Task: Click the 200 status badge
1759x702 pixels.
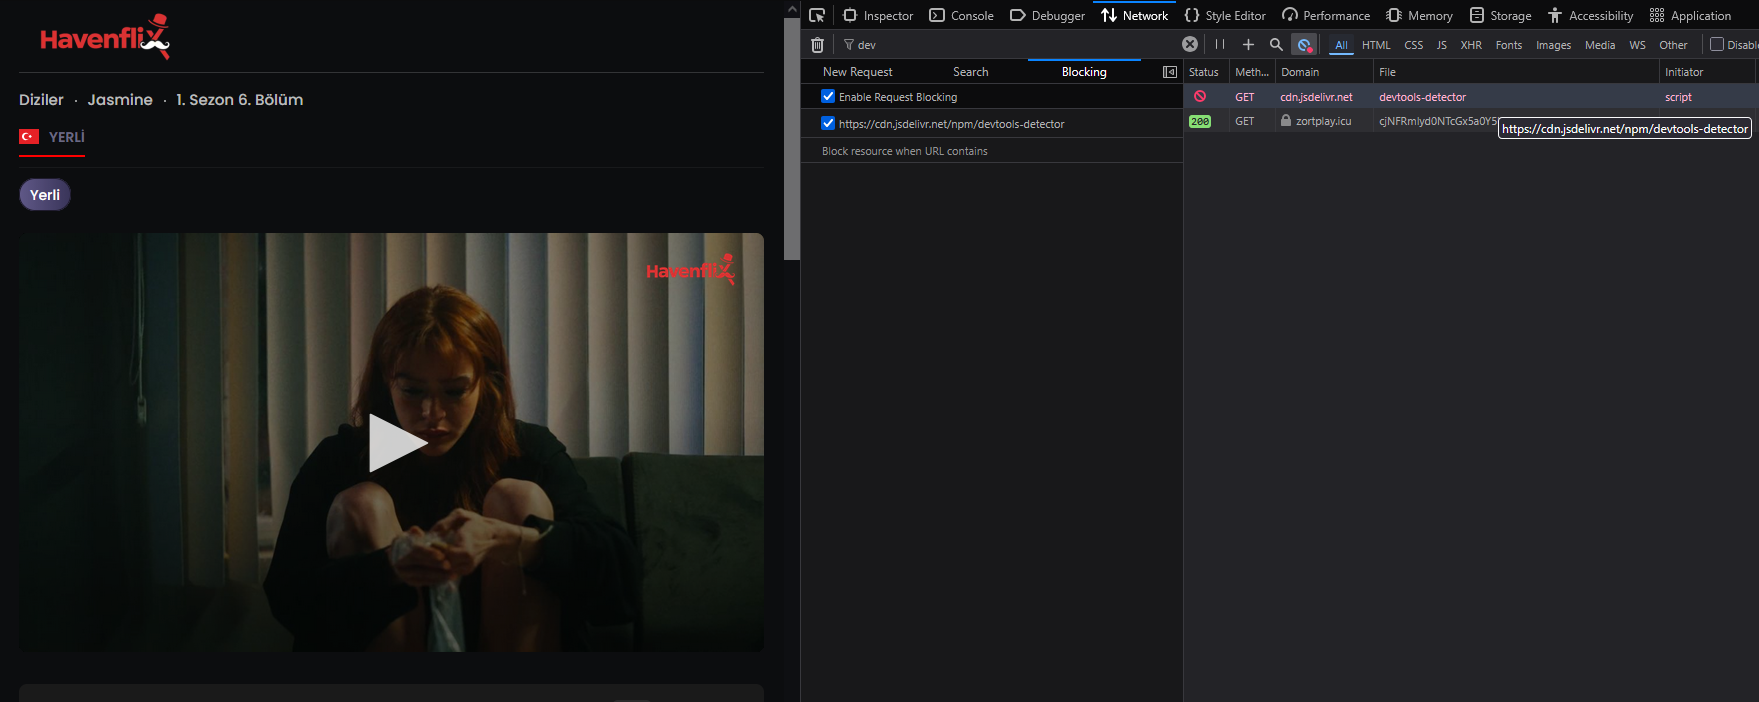Action: tap(1200, 121)
